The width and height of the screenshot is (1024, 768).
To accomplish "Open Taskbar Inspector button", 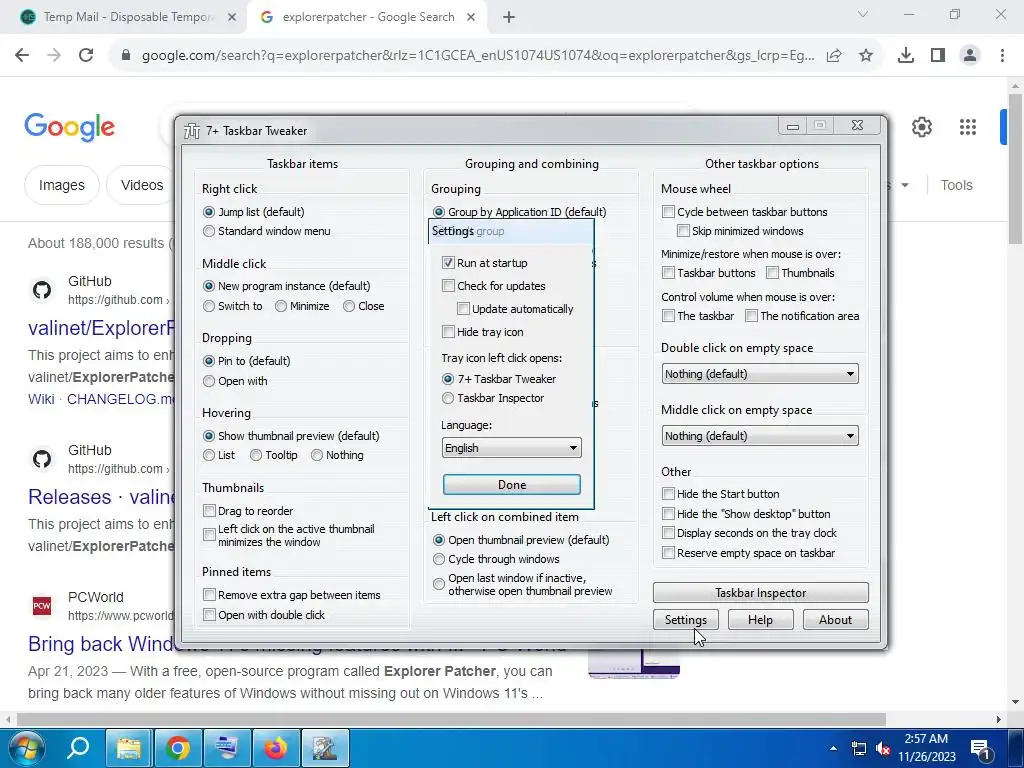I will (760, 593).
